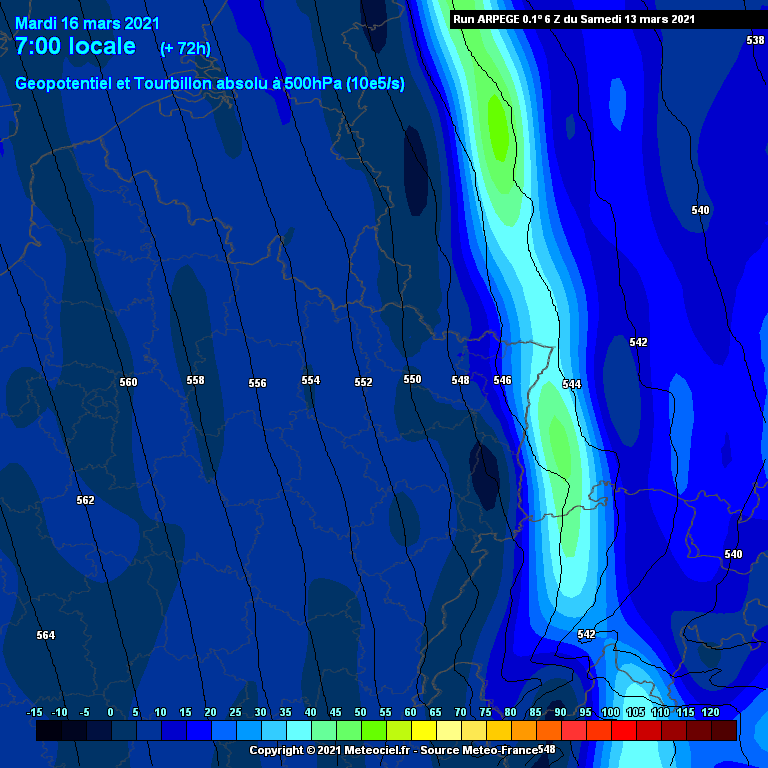Click the 120 value on the color scale
Viewport: 768px width, 768px height.
pyautogui.click(x=711, y=712)
